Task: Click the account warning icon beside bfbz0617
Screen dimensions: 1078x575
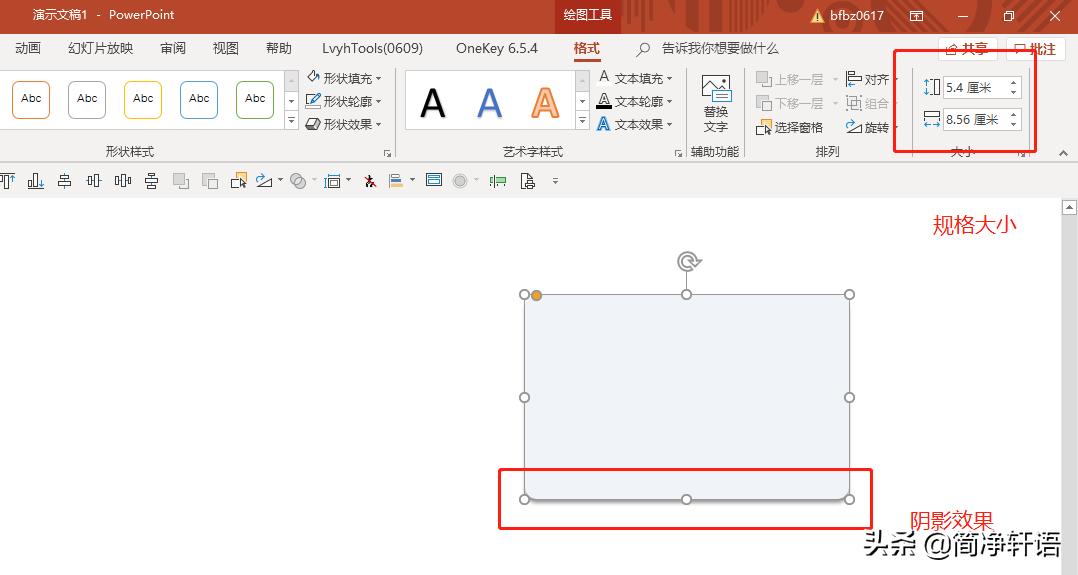Action: pyautogui.click(x=817, y=16)
